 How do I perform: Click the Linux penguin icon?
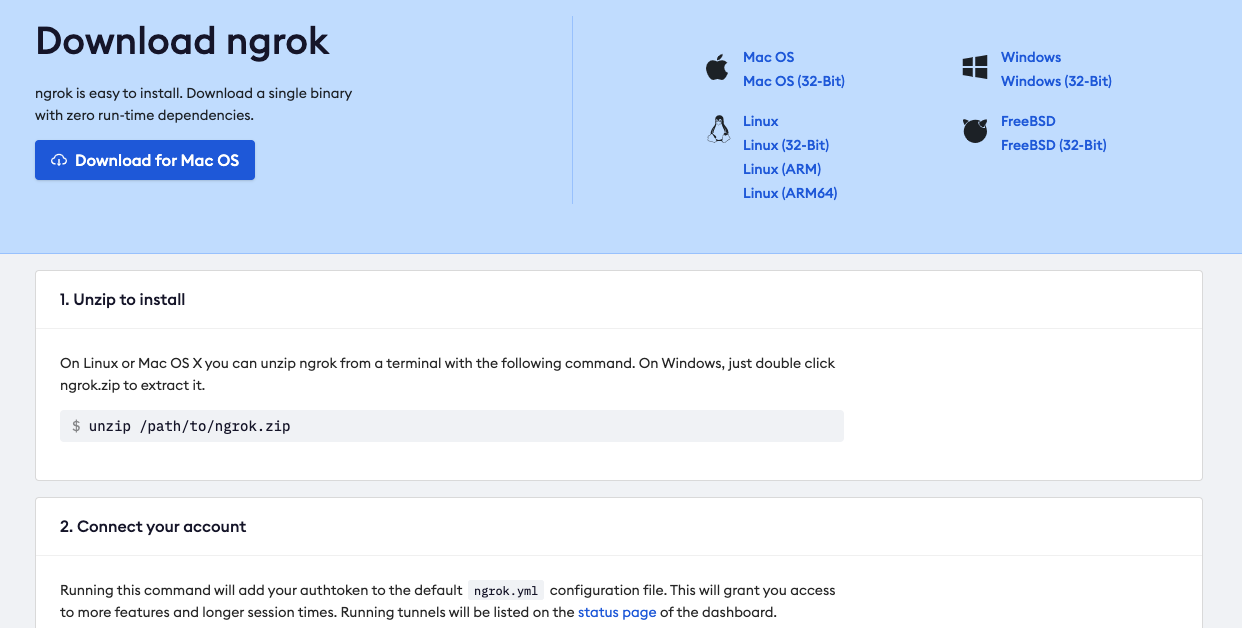pos(718,130)
